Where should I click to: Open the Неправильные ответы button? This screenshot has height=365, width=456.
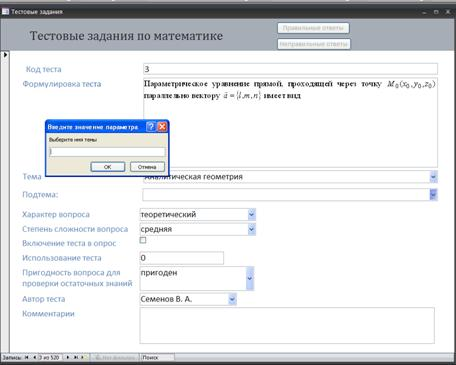coord(314,44)
